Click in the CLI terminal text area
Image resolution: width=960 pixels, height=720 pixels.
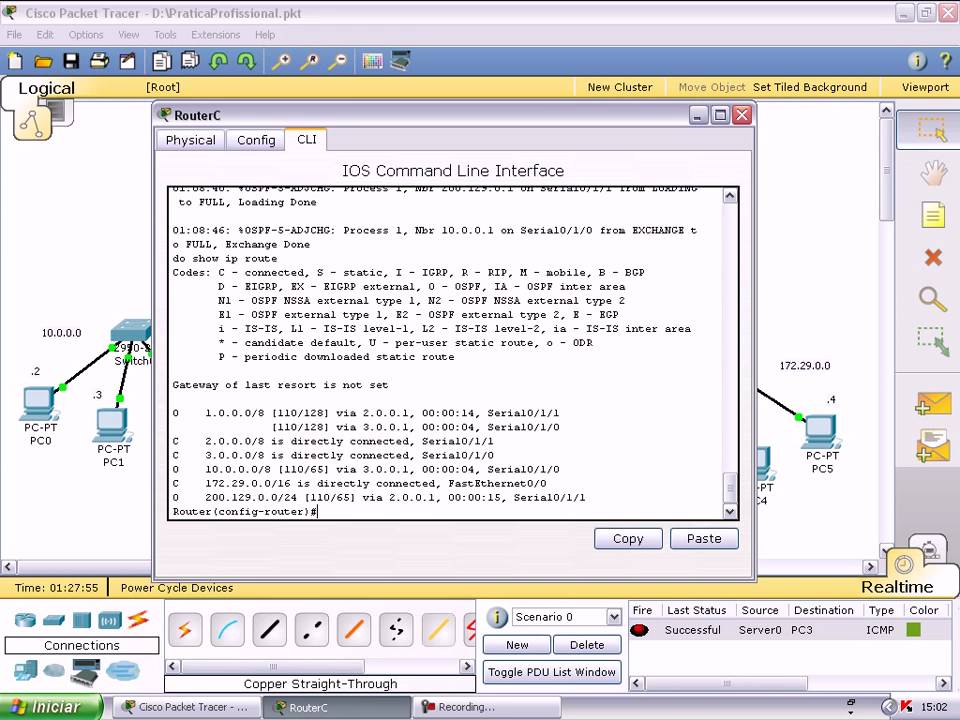click(x=445, y=353)
